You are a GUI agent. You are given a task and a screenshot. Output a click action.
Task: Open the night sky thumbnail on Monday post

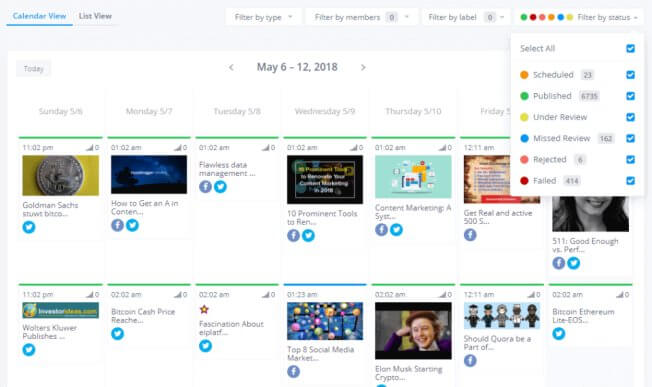click(149, 175)
